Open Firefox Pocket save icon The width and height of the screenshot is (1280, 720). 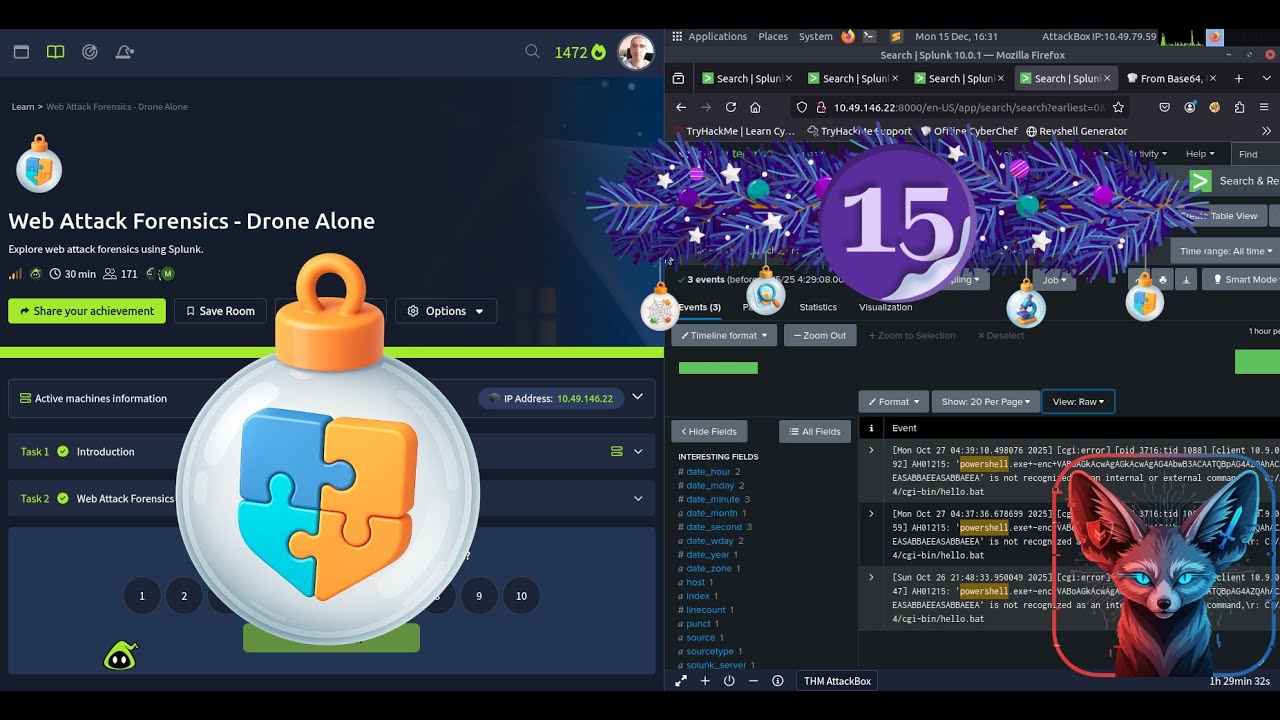pyautogui.click(x=1165, y=107)
